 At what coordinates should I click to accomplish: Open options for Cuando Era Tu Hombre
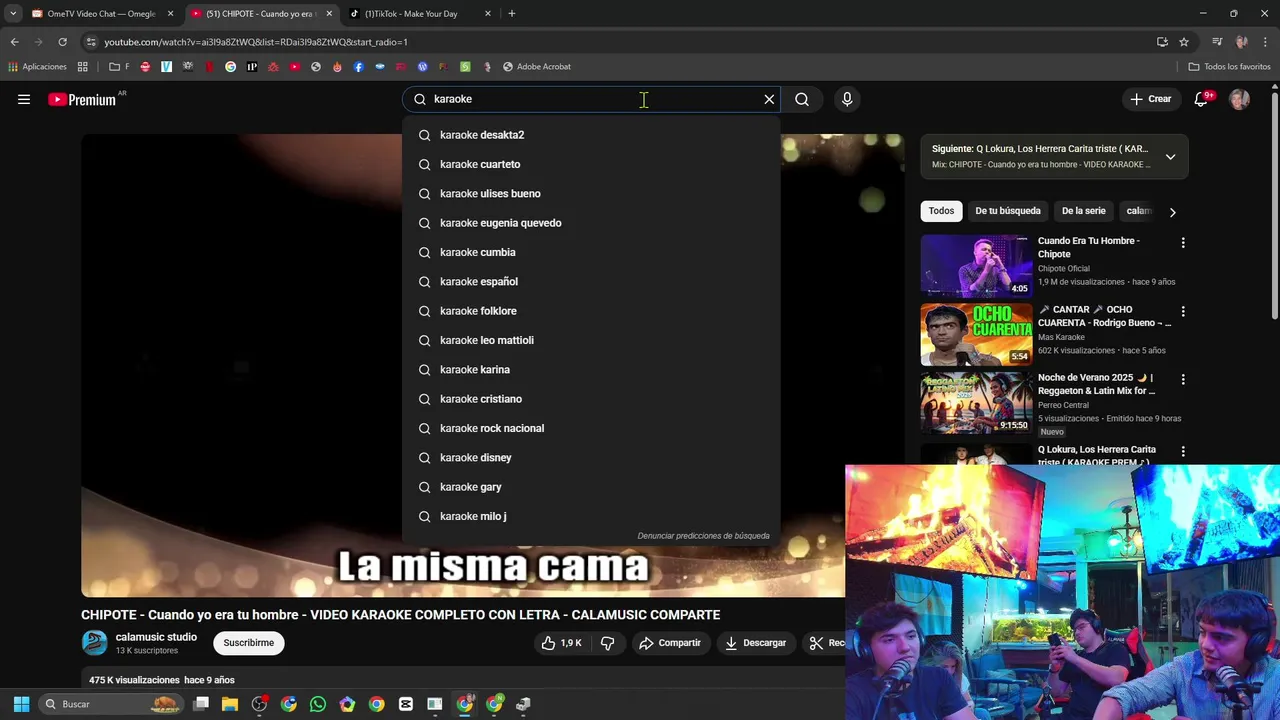1183,243
